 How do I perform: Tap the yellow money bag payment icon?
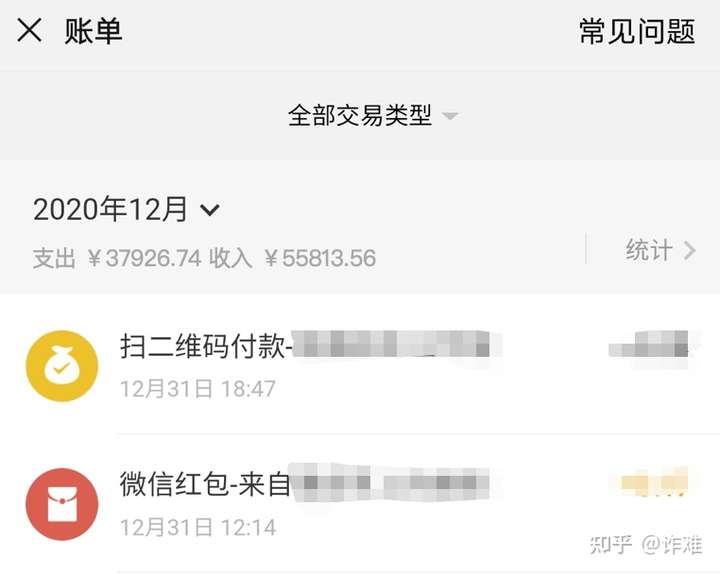tap(62, 366)
